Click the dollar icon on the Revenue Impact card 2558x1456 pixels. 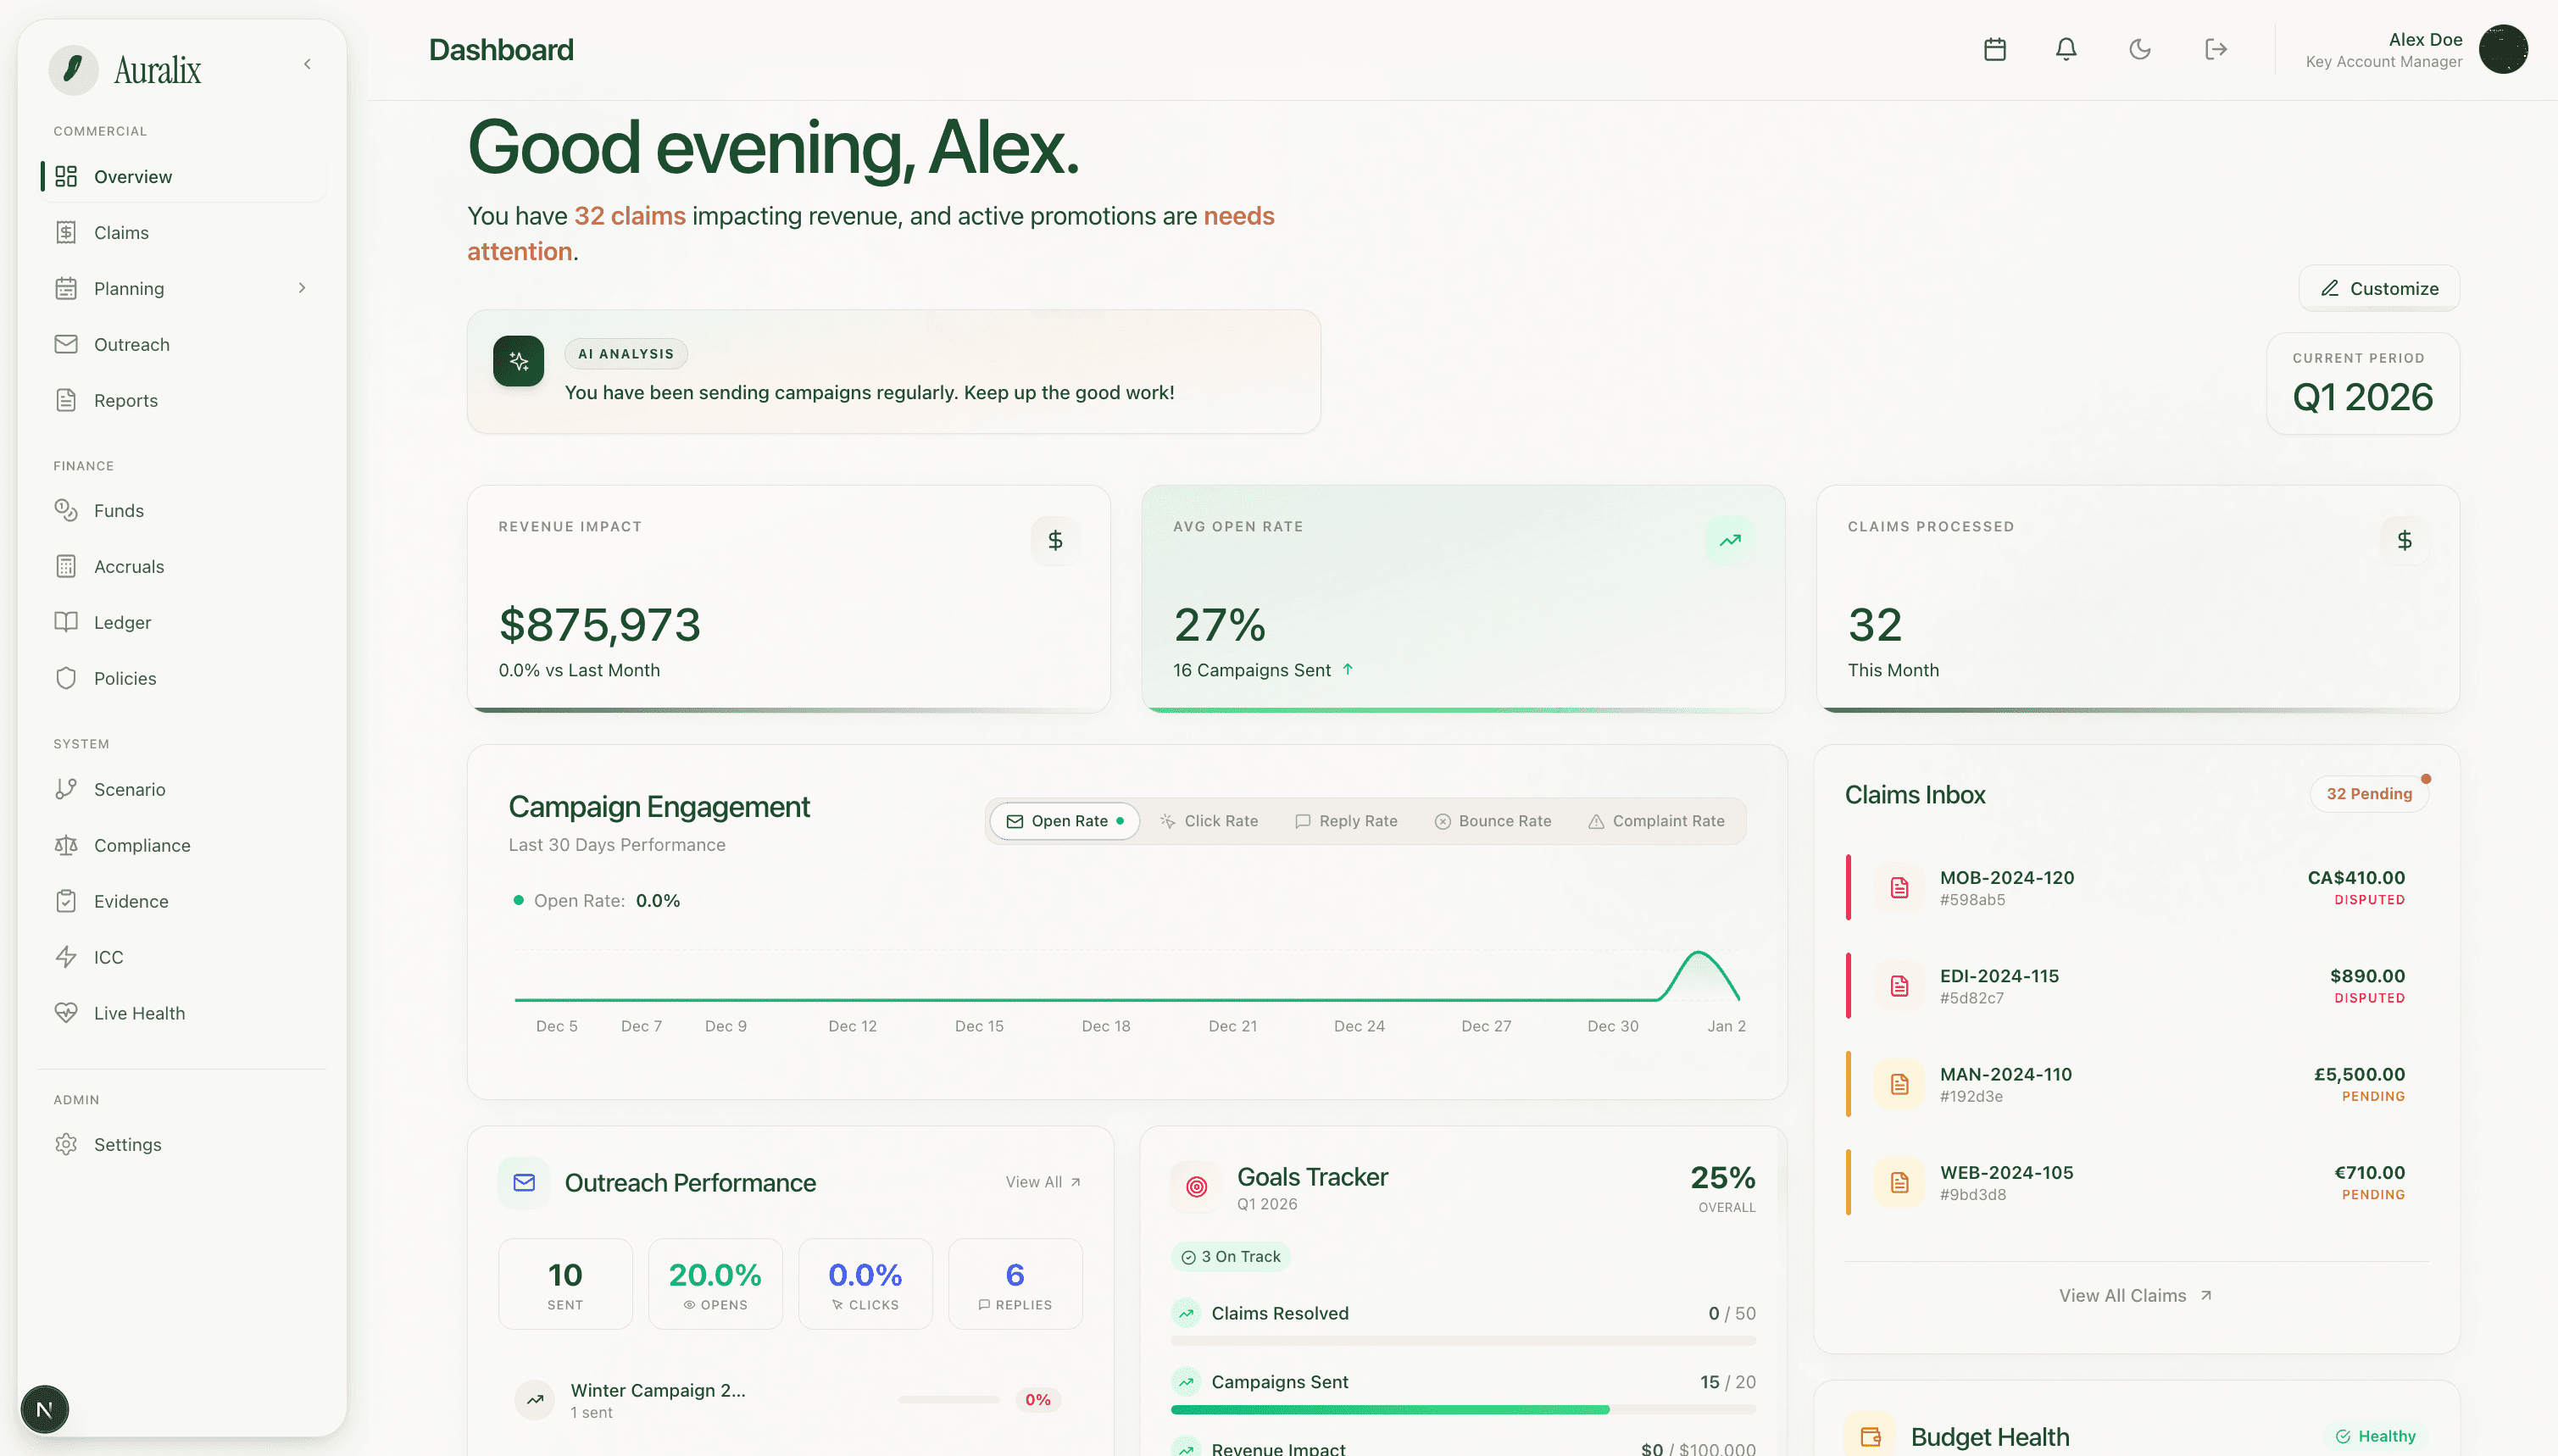point(1055,540)
